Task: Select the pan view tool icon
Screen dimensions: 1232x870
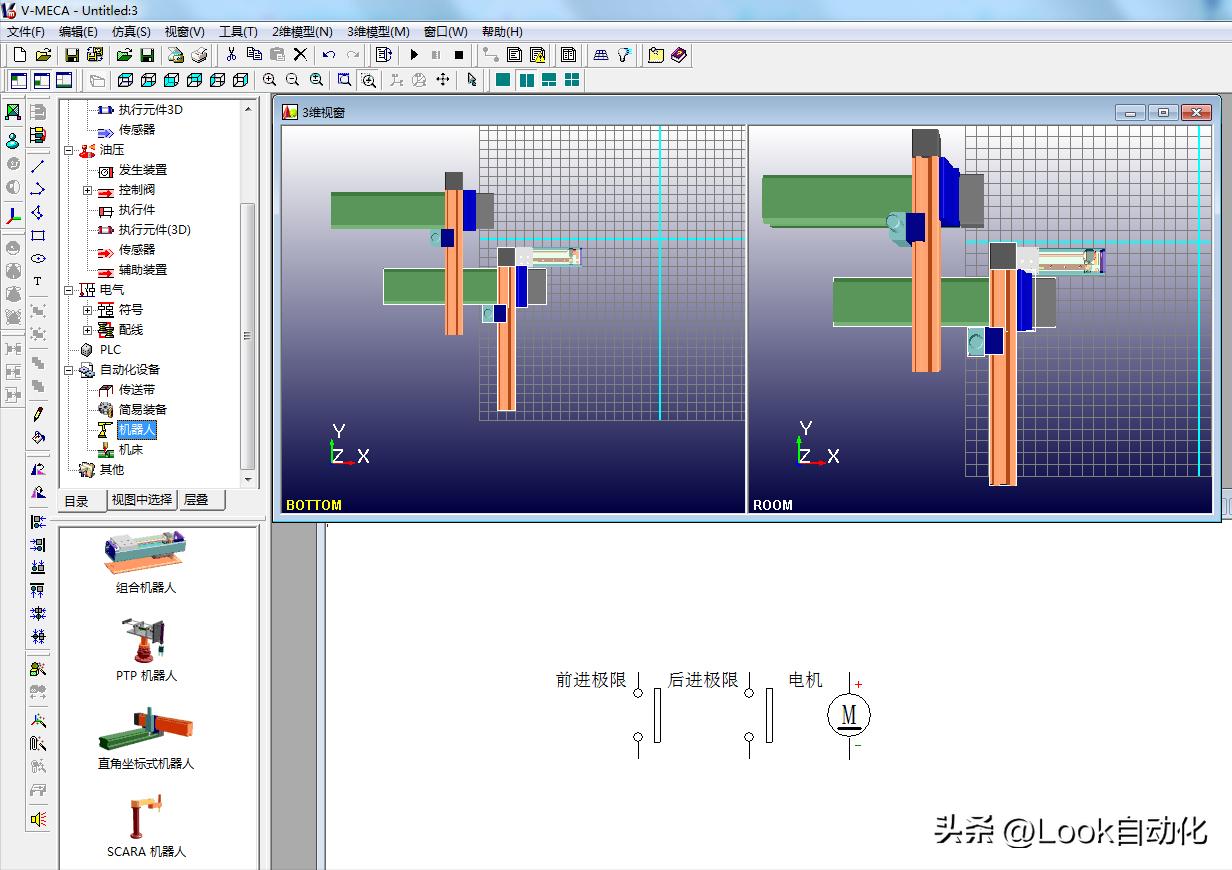Action: [441, 79]
